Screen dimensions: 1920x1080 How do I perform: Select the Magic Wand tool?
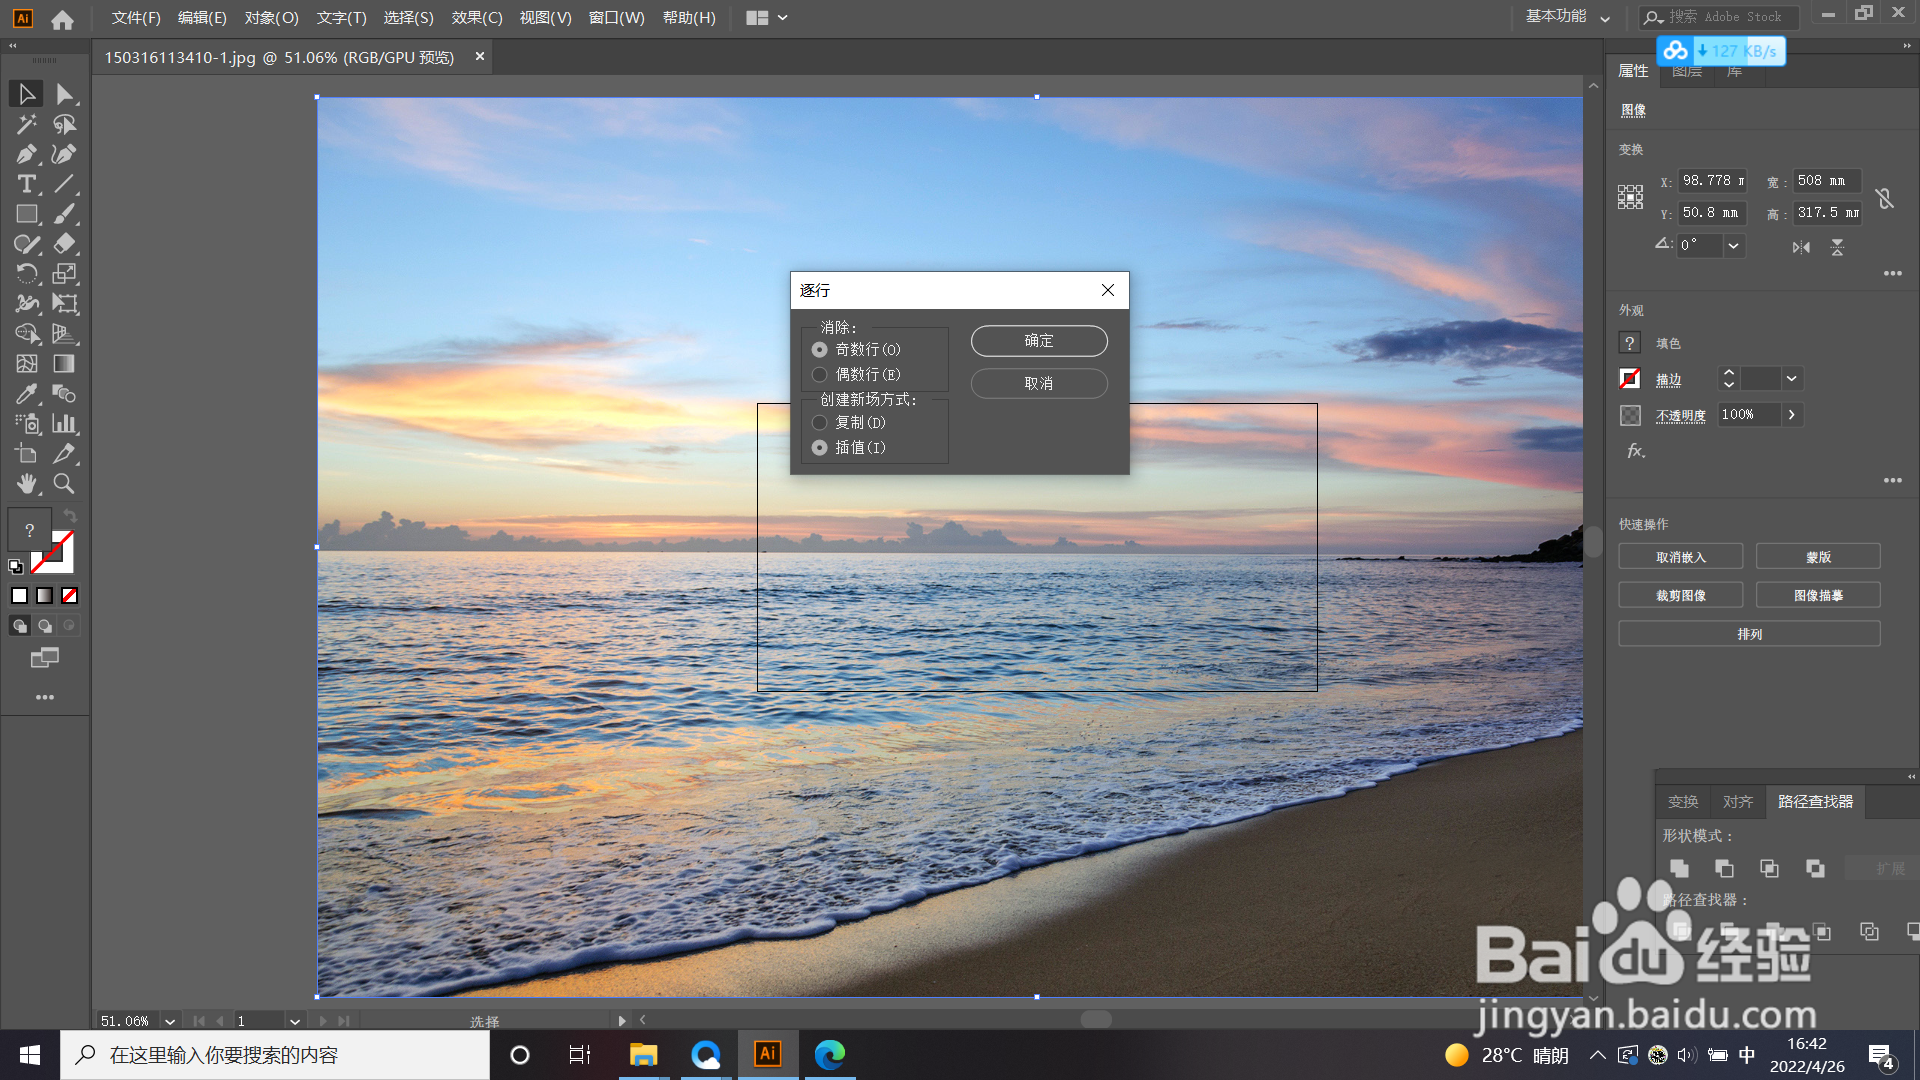point(26,124)
